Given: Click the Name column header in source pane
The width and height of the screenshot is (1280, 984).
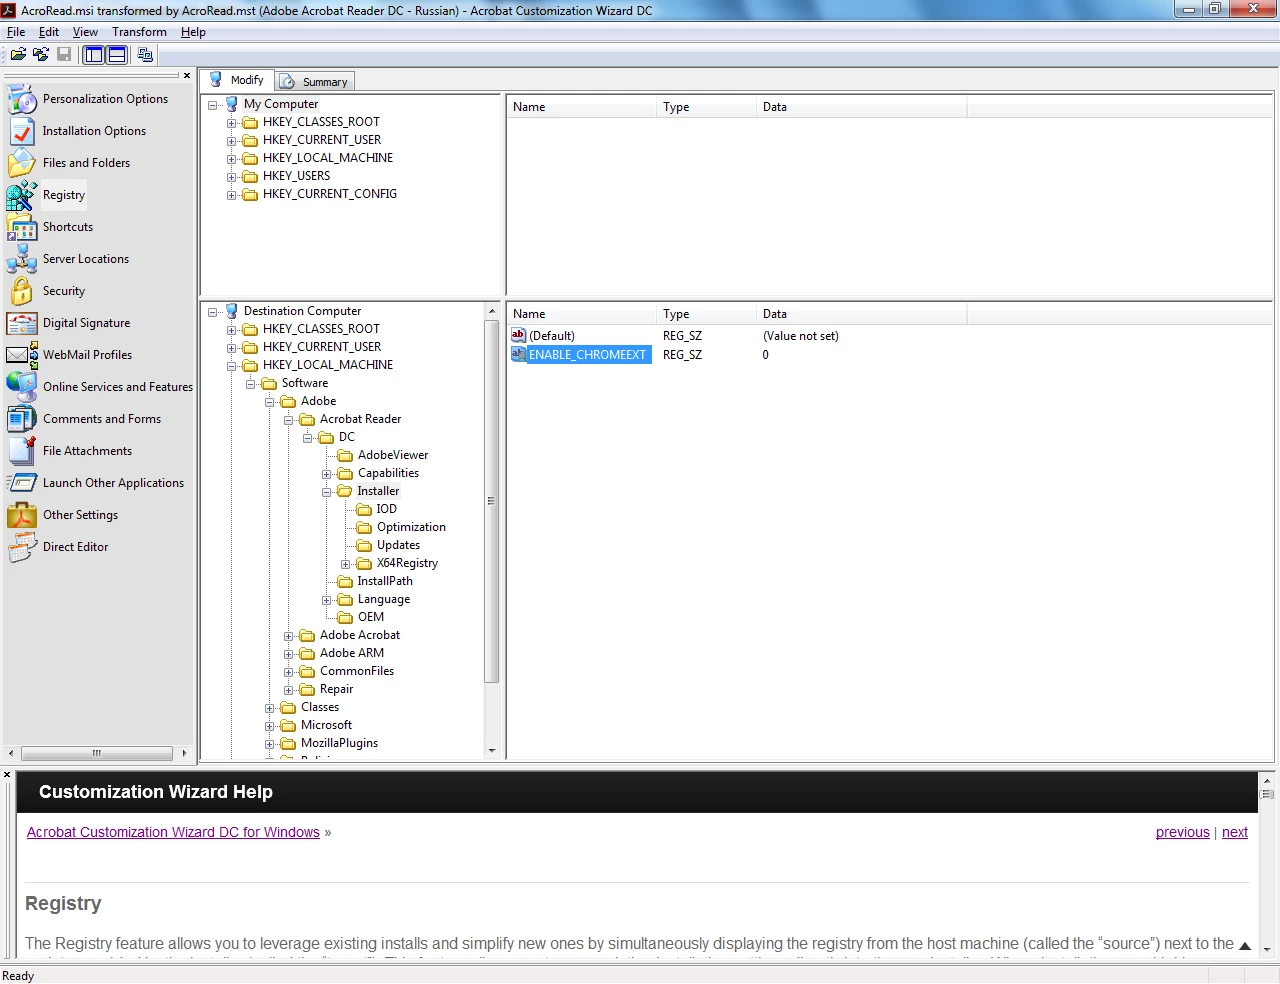Looking at the screenshot, I should click(x=582, y=107).
